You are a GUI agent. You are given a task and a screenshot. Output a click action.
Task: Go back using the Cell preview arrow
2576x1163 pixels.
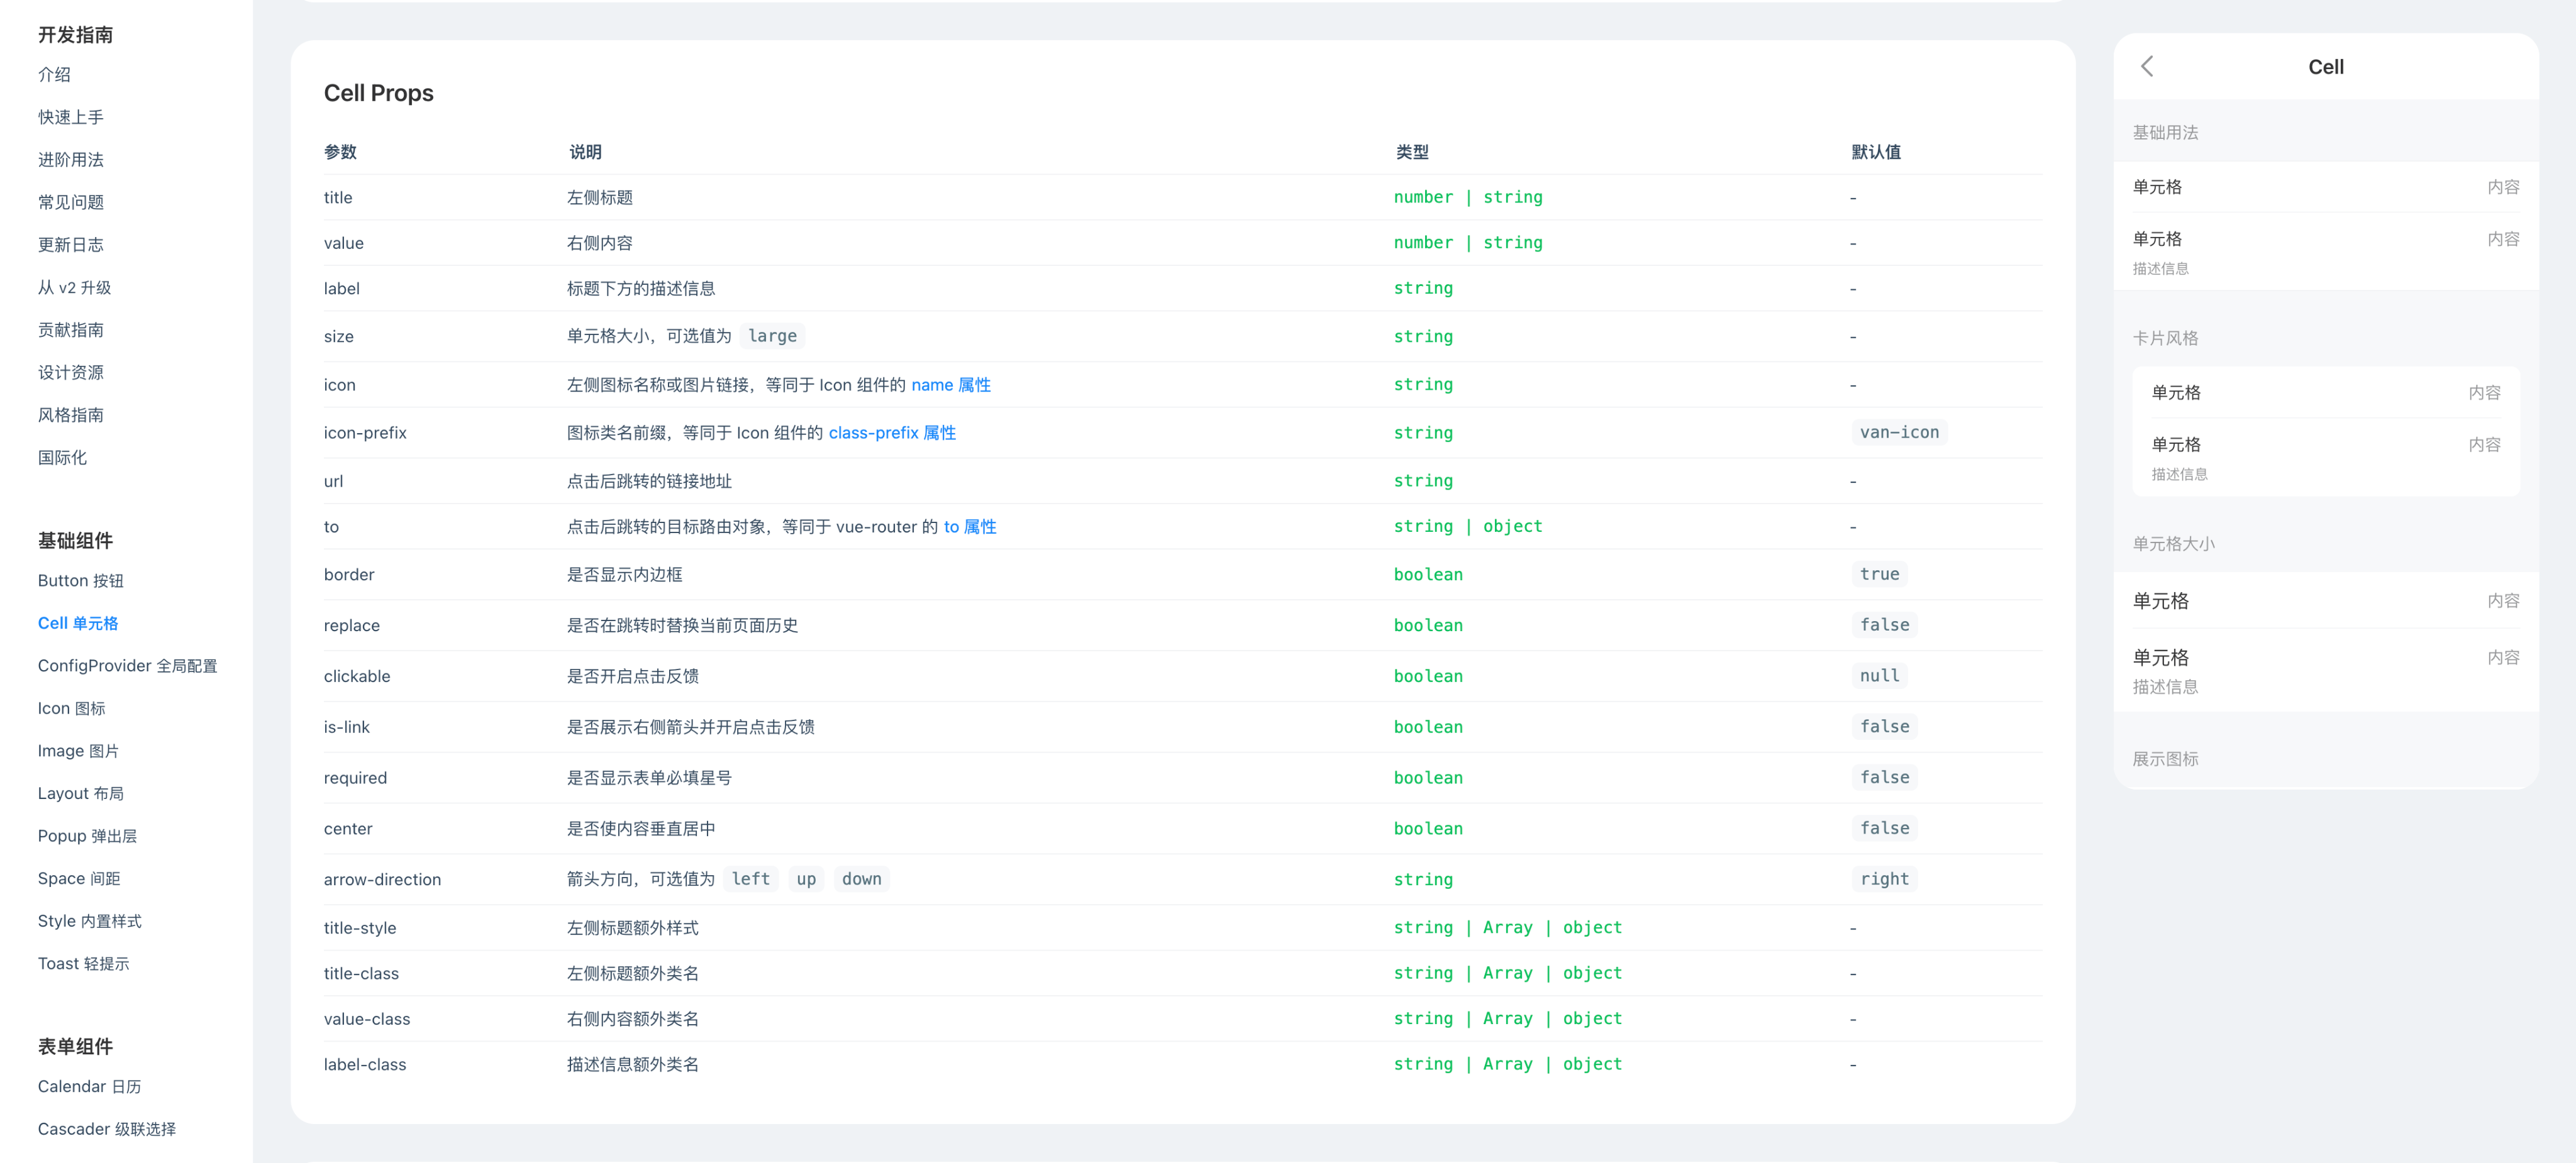(2147, 67)
